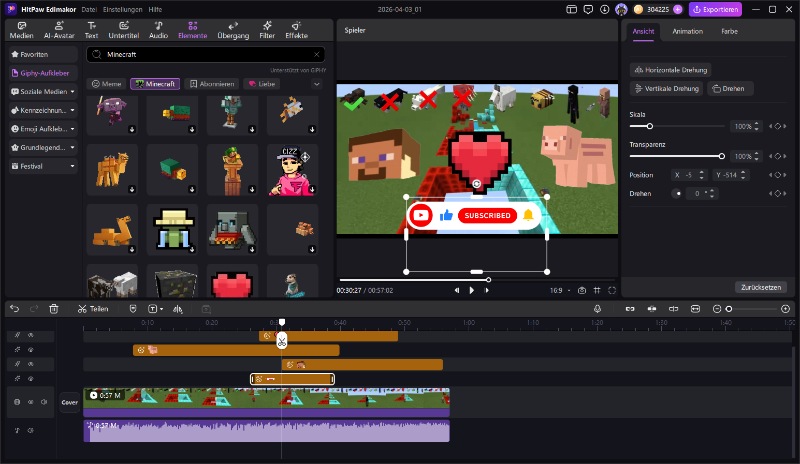Screen dimensions: 800x464
Task: Start voice-over with the microphone icon
Action: pyautogui.click(x=597, y=309)
